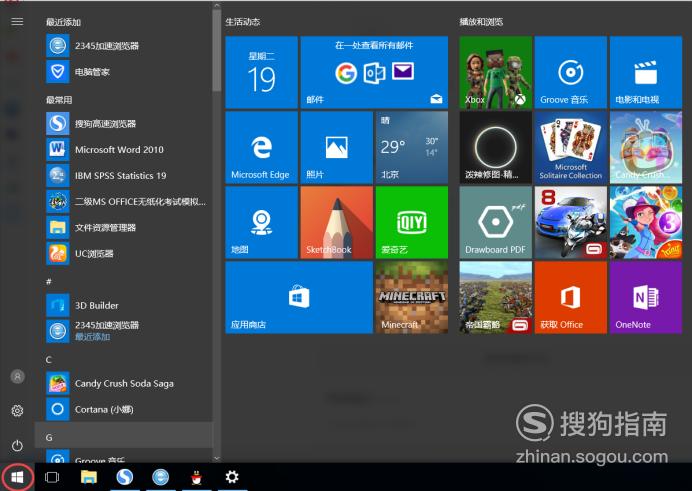Launch the SketchBook tile
This screenshot has width=692, height=491.
click(x=337, y=222)
